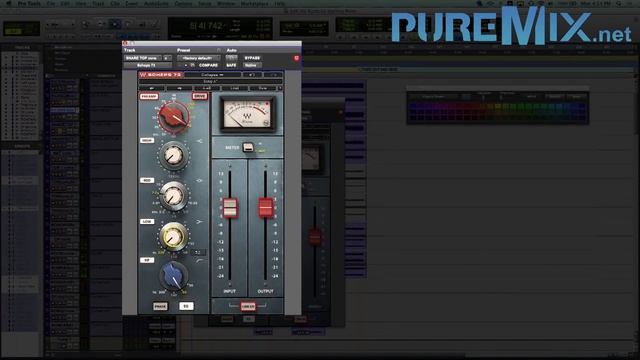Click the input clip LED under fader
The image size is (640, 360).
pyautogui.click(x=230, y=284)
